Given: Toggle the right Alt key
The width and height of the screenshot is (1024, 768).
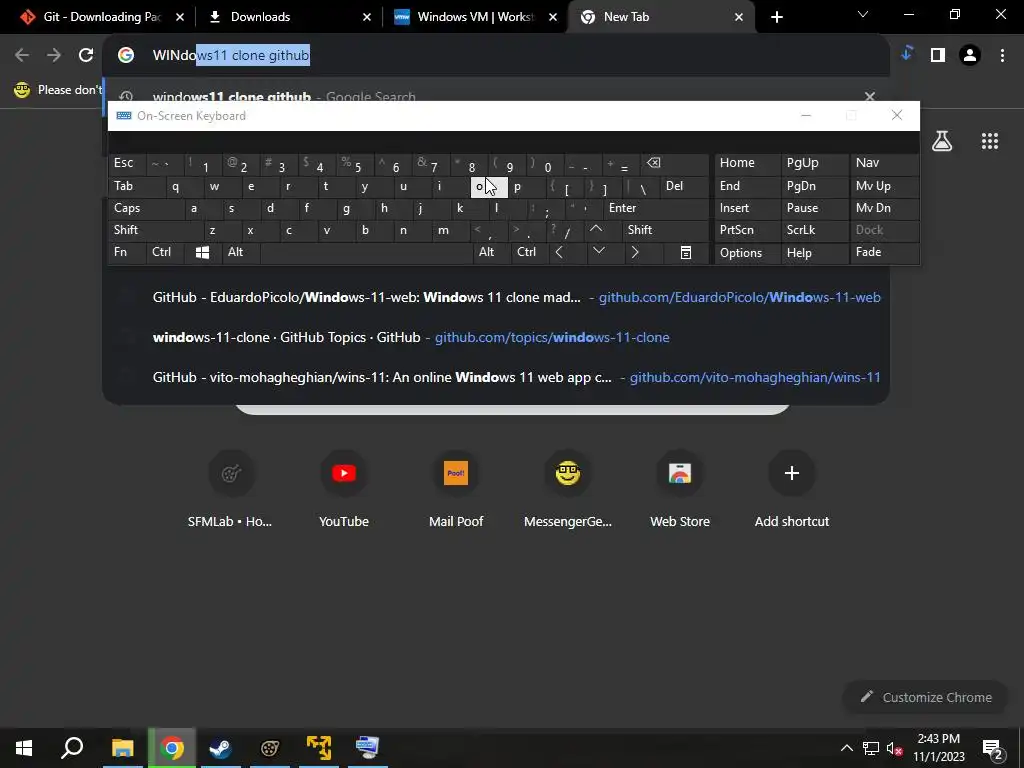Looking at the screenshot, I should [490, 252].
